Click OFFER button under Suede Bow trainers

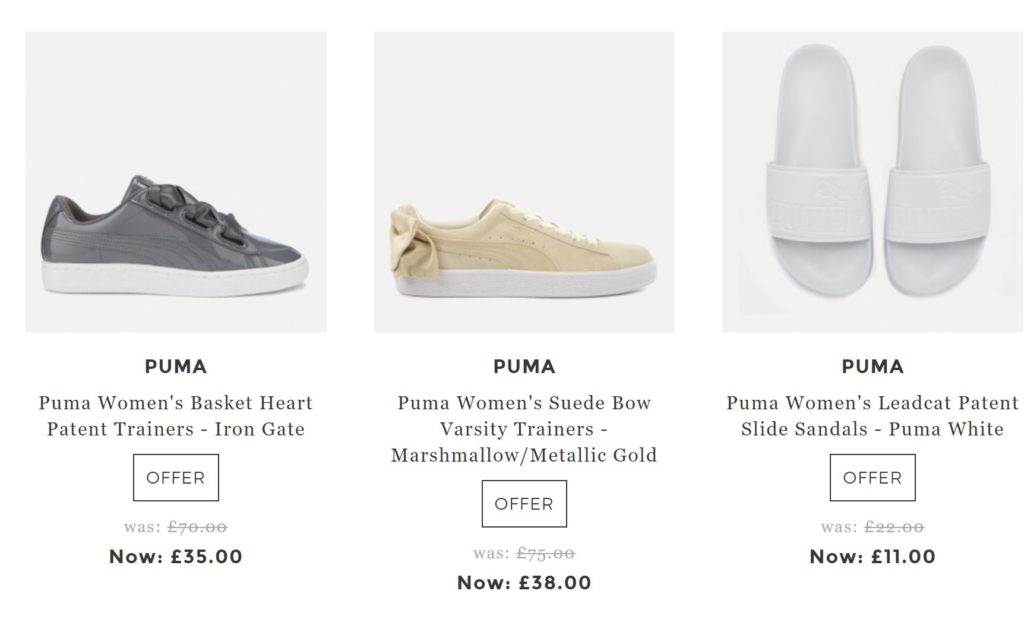[x=524, y=504]
